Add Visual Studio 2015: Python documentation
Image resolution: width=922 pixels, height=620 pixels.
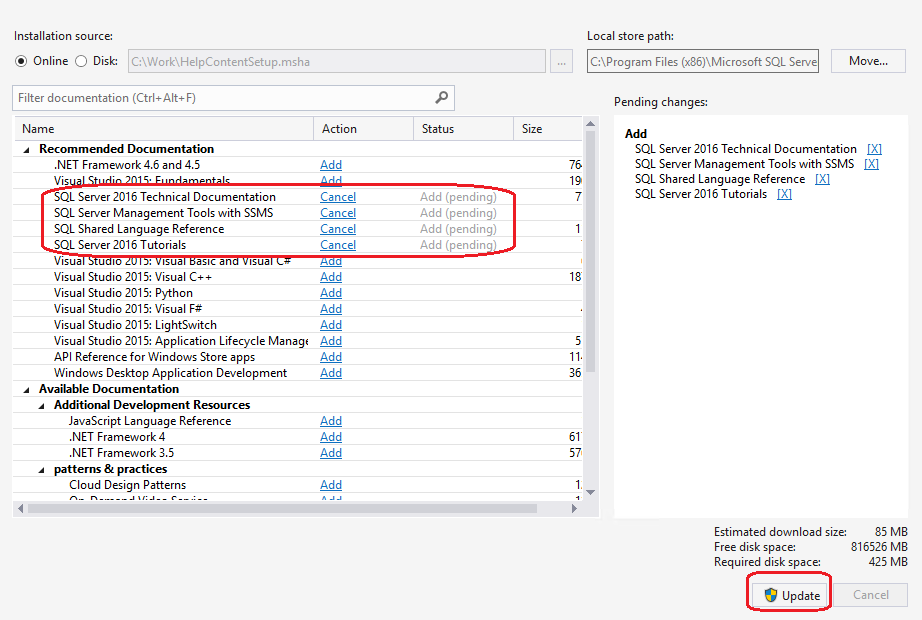[x=331, y=292]
